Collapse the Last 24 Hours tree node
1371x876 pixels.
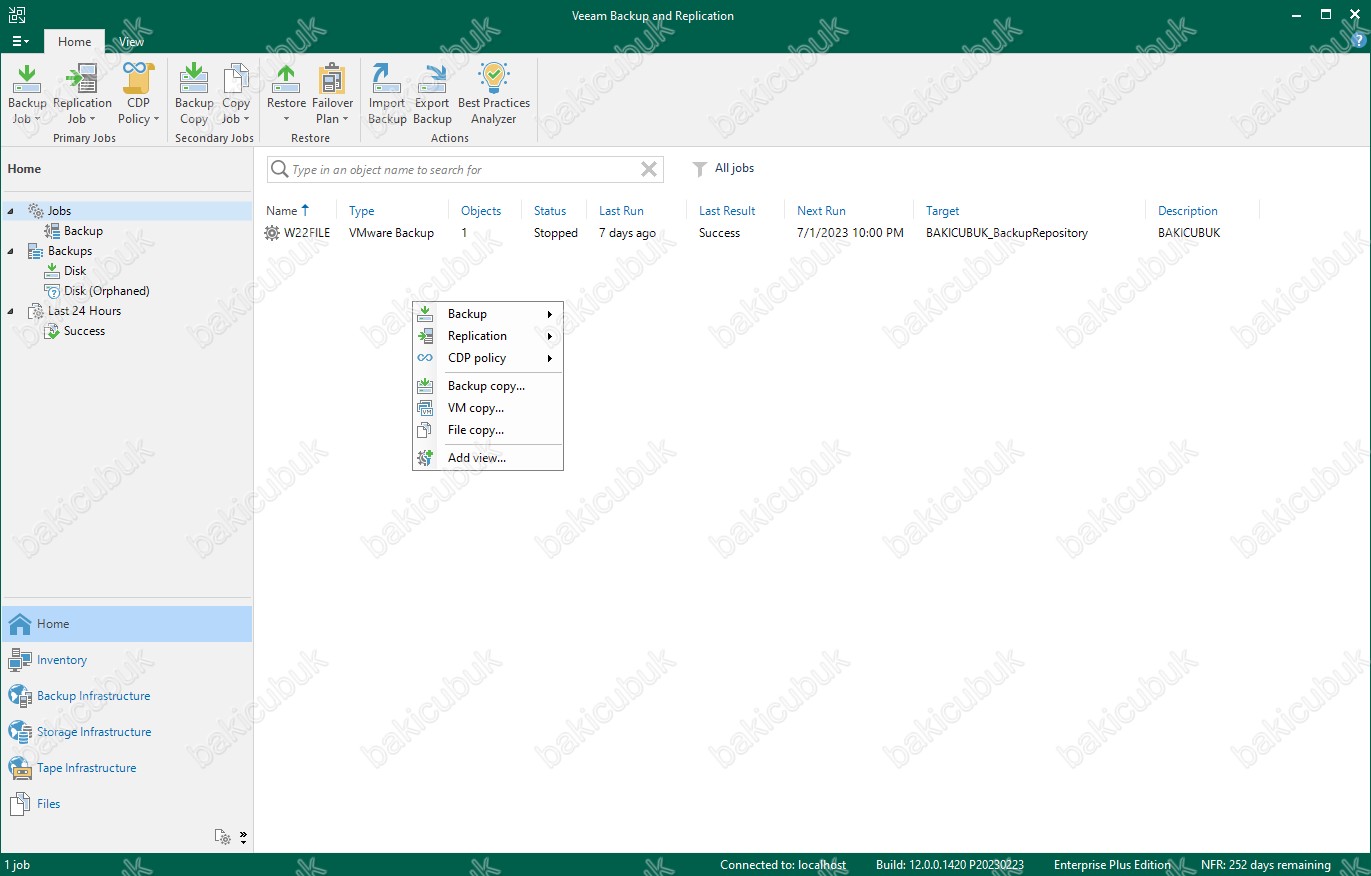tap(11, 311)
